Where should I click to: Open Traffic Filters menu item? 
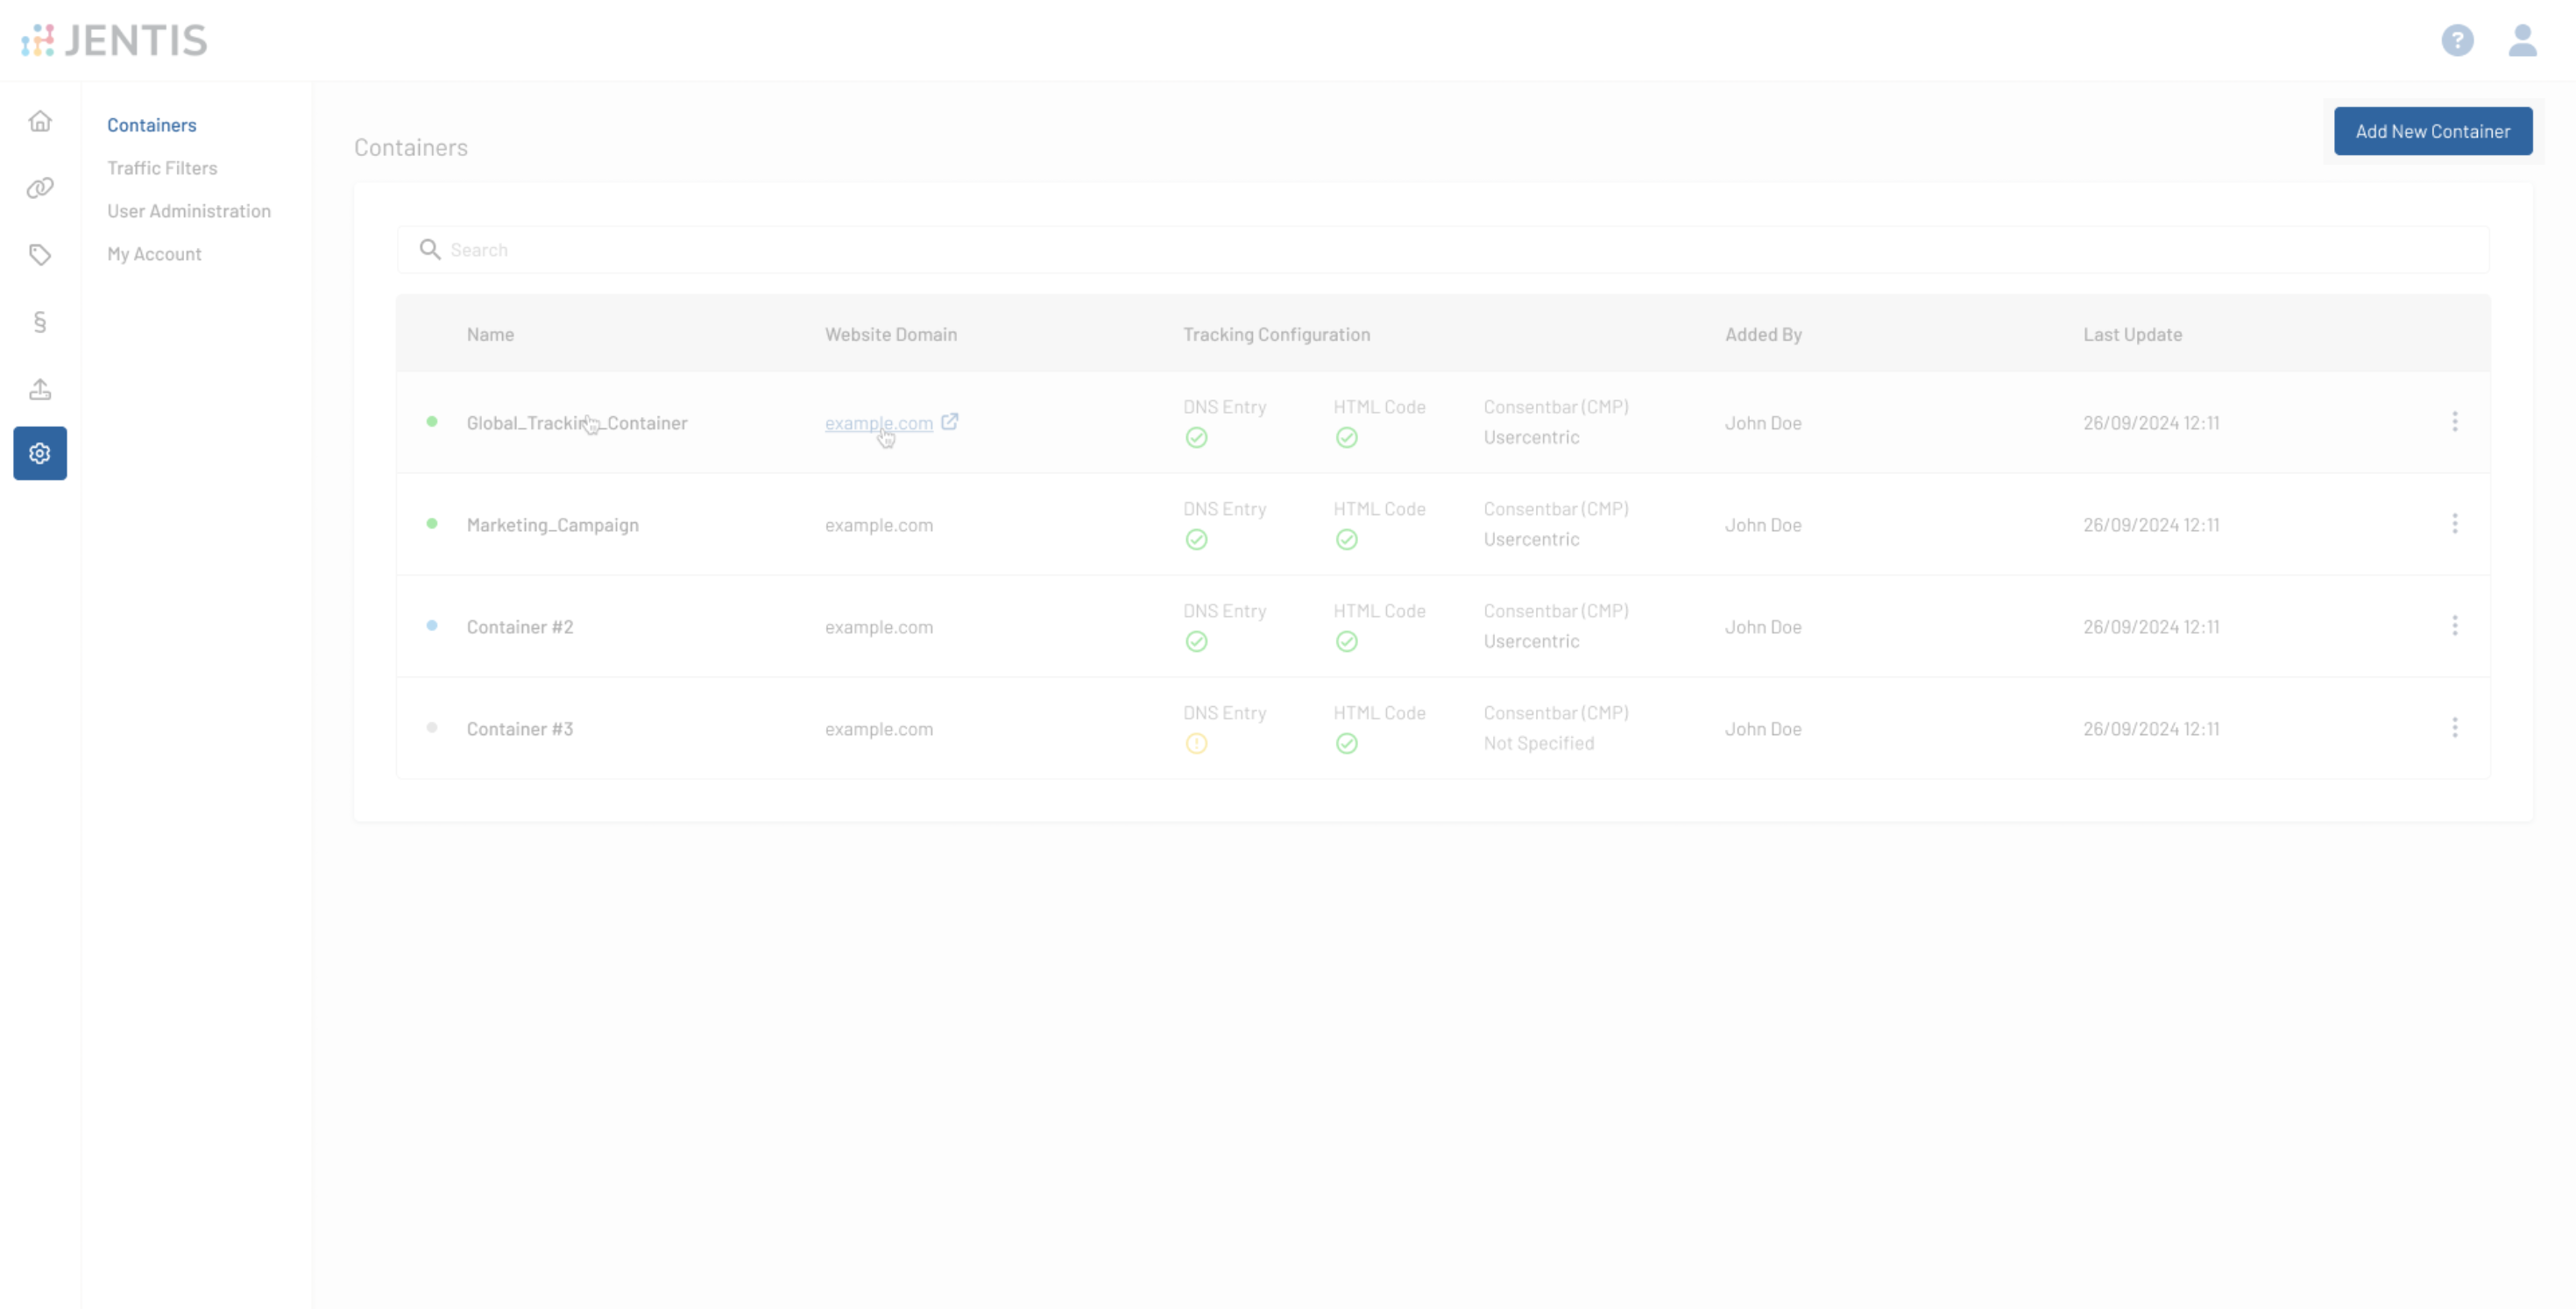[162, 168]
